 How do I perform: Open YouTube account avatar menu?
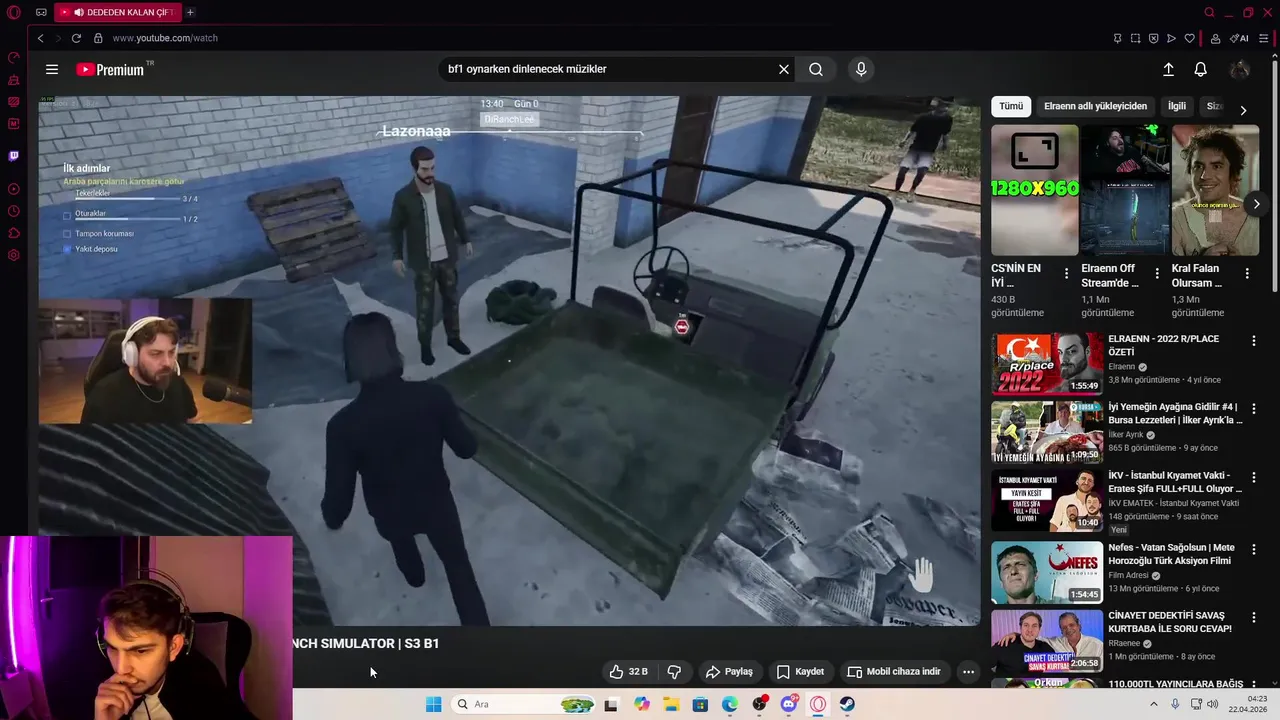(x=1240, y=69)
